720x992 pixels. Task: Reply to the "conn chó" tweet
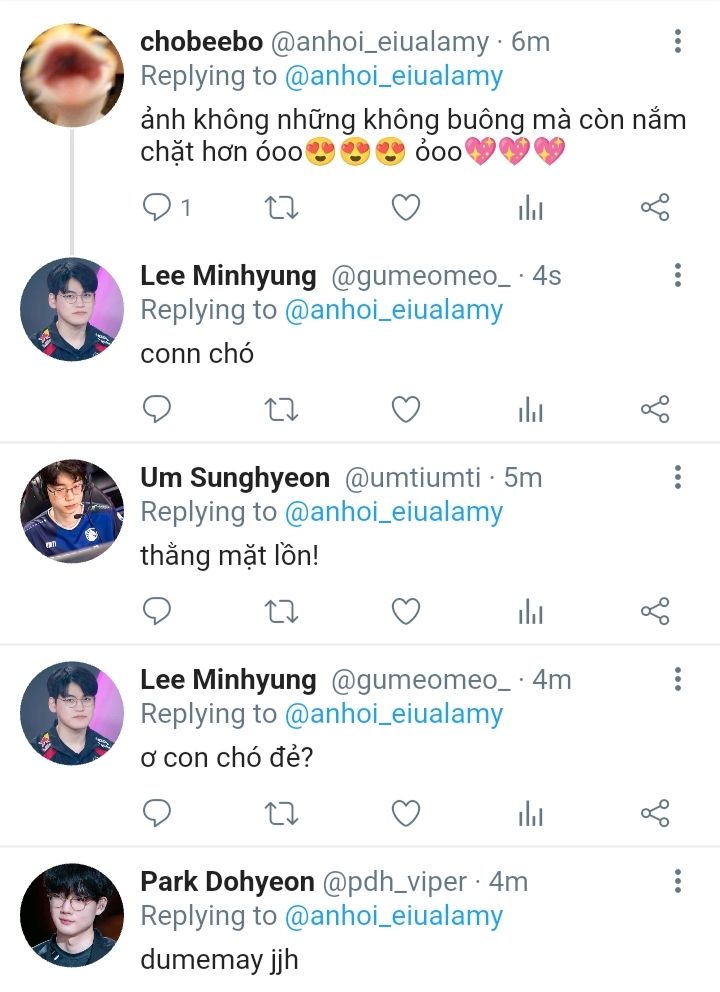(157, 409)
